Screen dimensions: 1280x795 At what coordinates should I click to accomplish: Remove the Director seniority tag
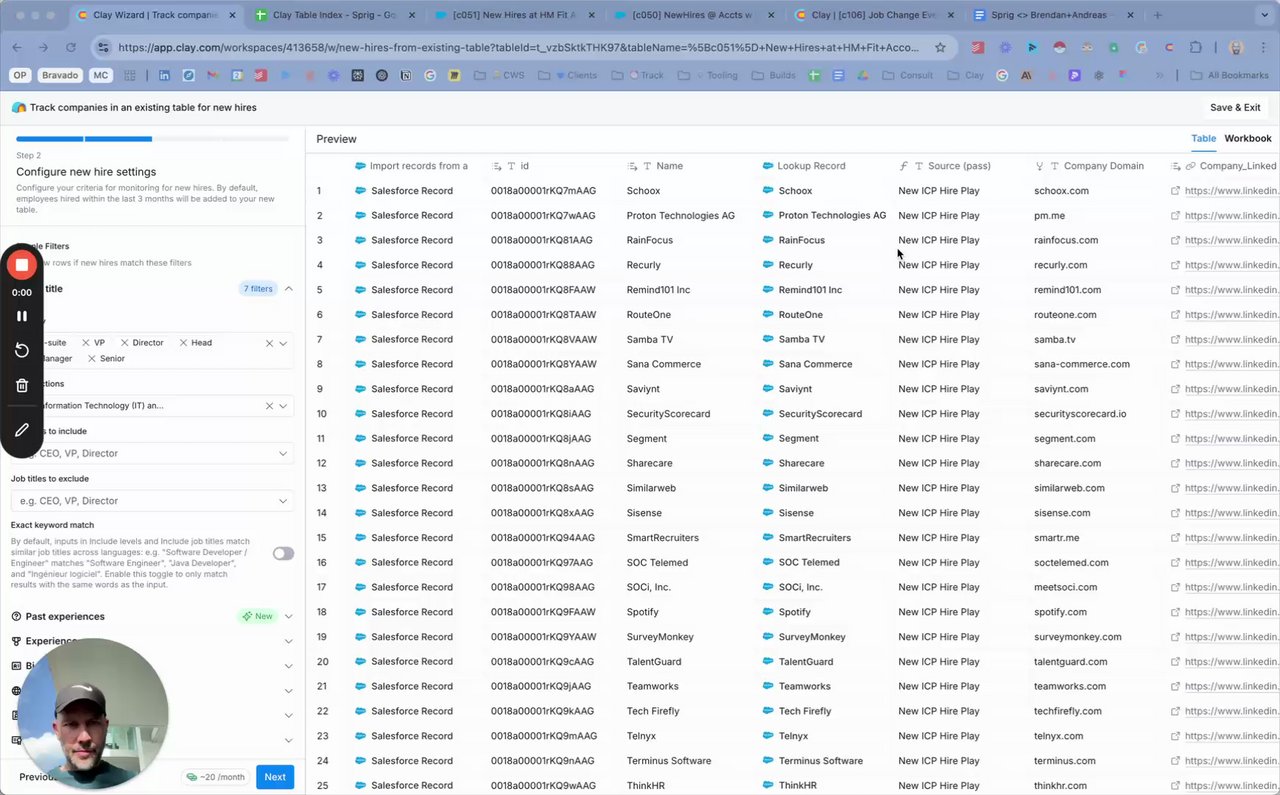(124, 343)
